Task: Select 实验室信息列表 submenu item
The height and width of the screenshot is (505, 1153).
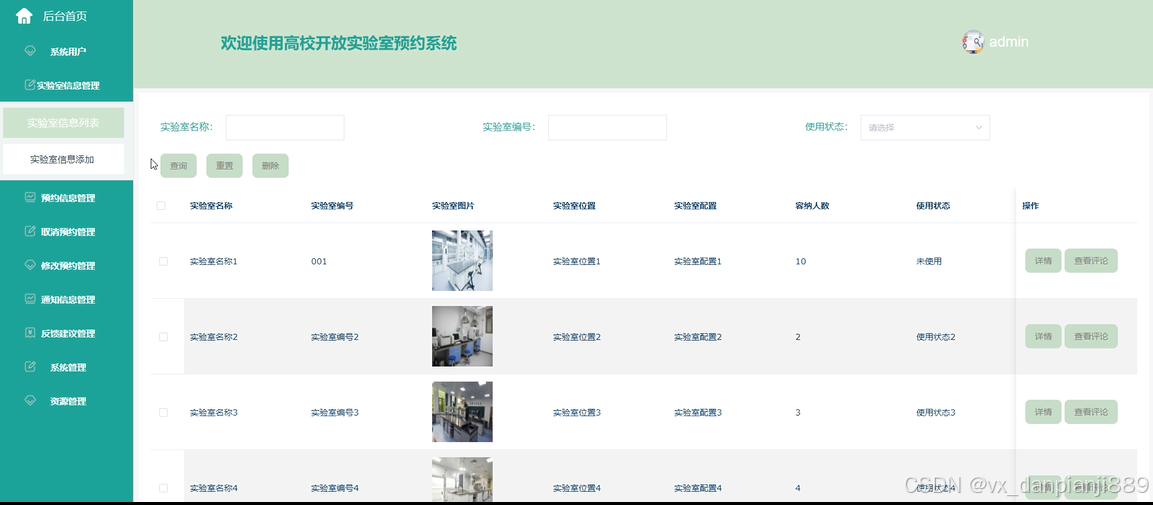Action: pos(63,123)
